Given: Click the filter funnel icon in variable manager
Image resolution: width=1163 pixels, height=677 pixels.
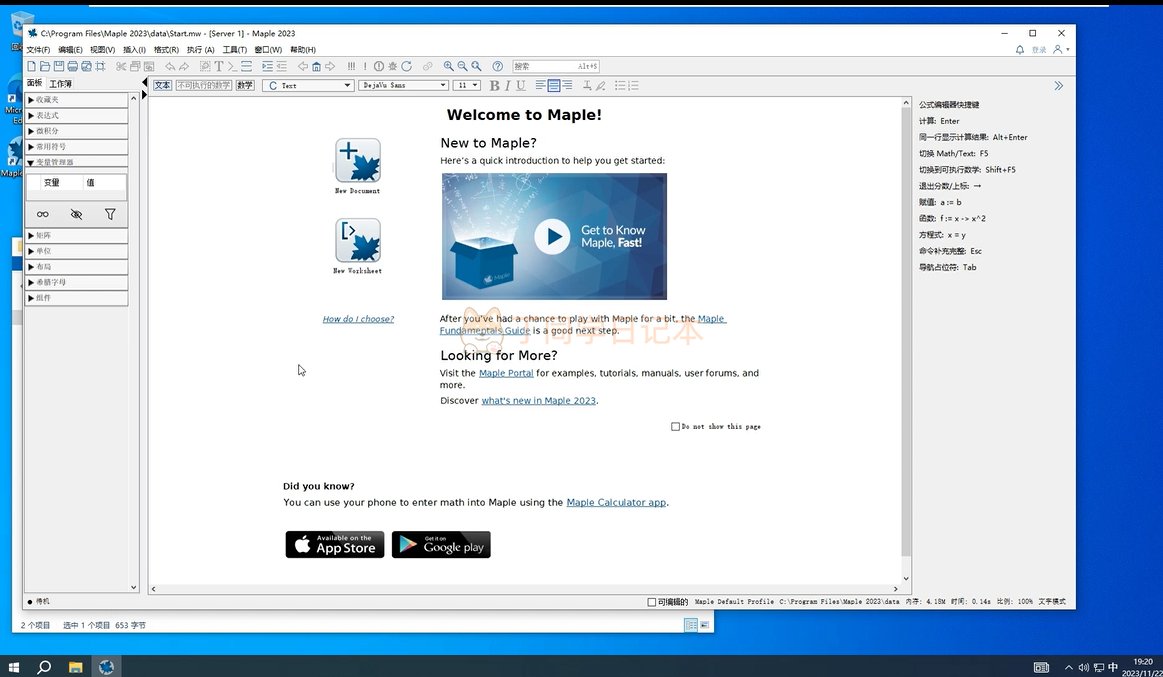Looking at the screenshot, I should pyautogui.click(x=110, y=214).
